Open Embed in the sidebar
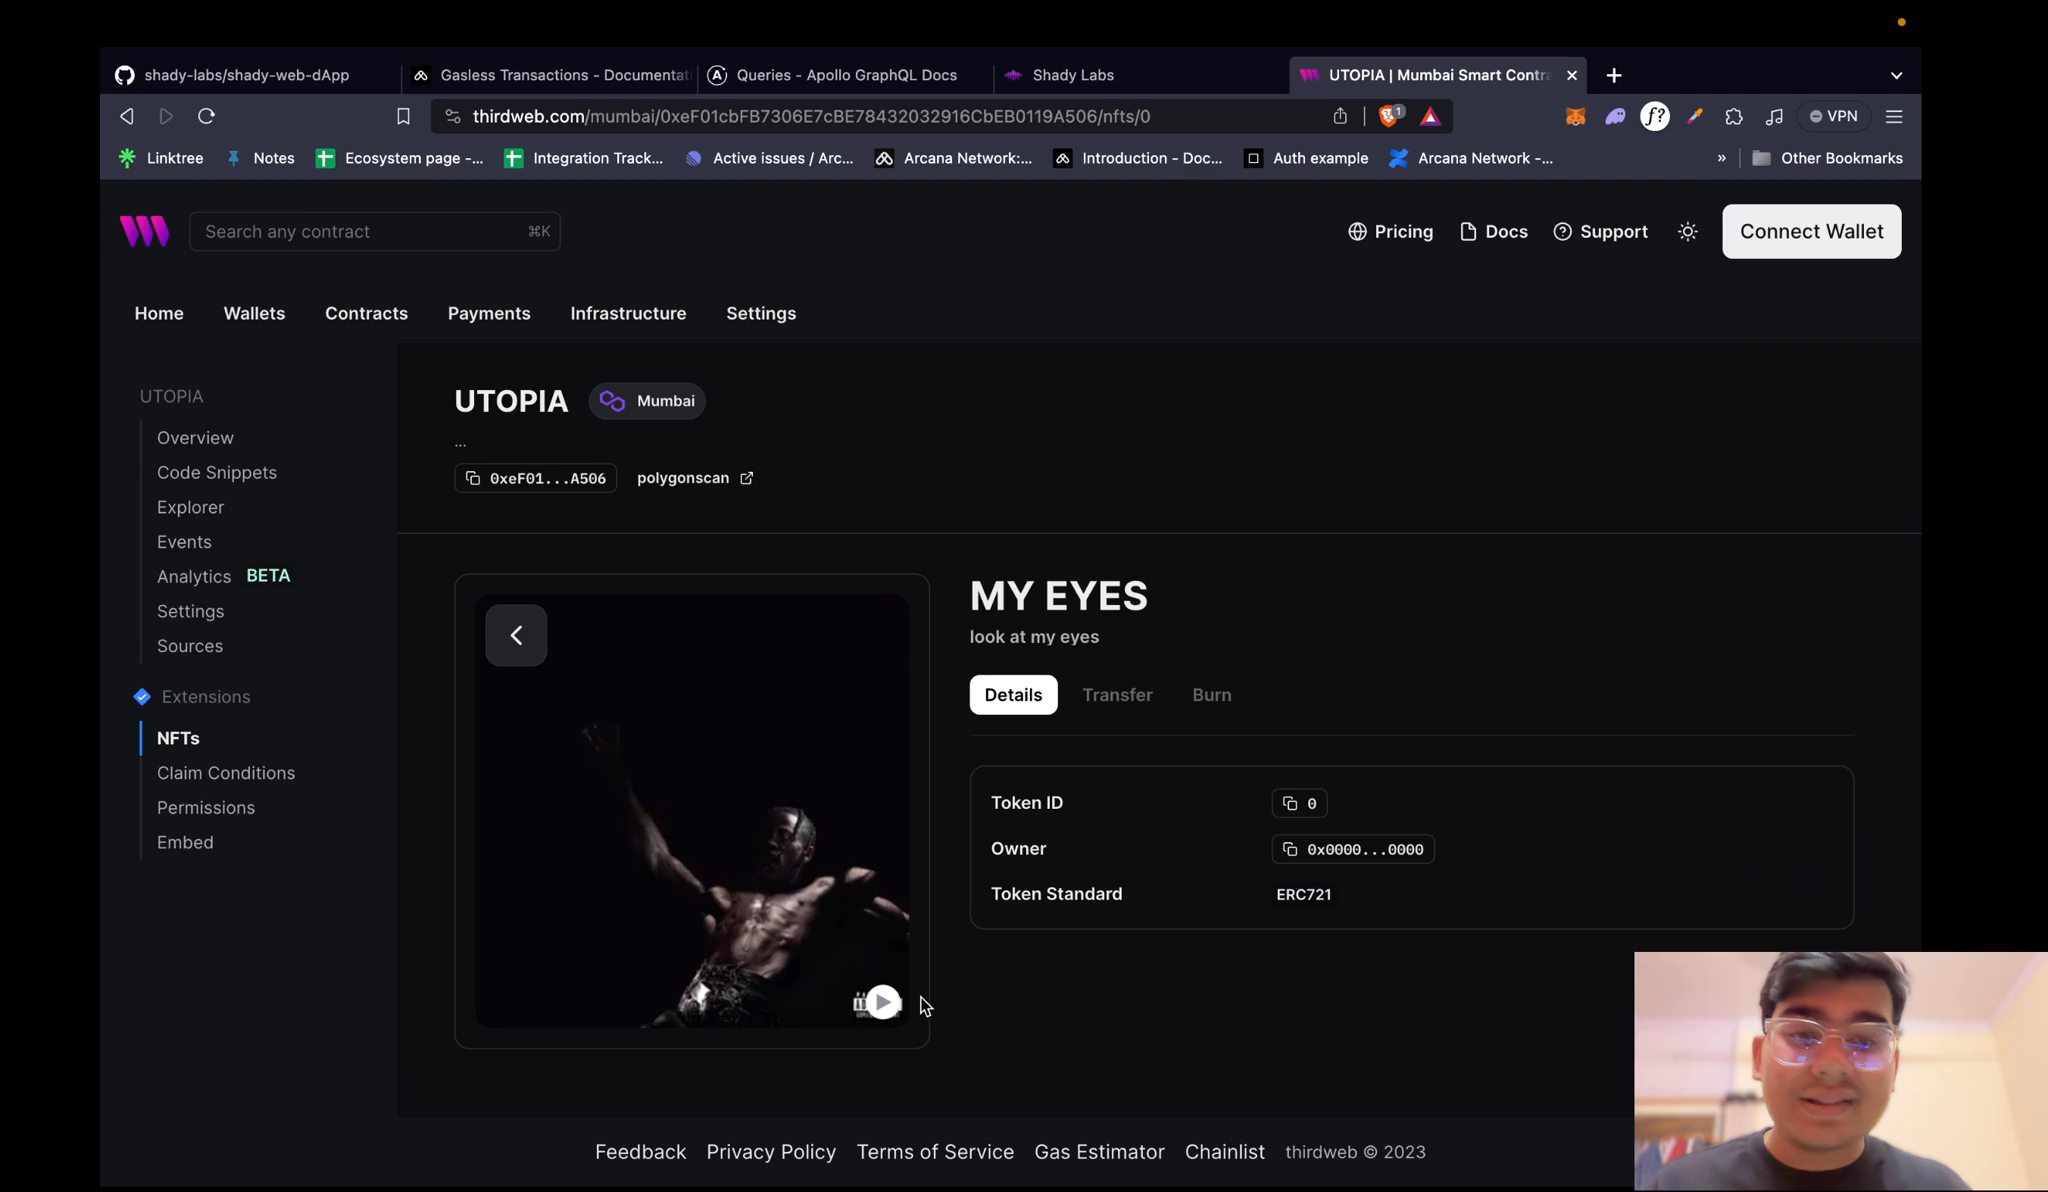 (185, 842)
